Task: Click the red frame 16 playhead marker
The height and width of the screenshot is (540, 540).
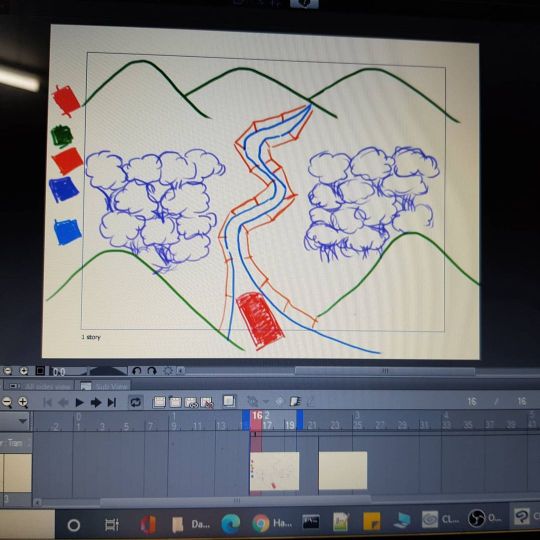Action: coord(256,420)
